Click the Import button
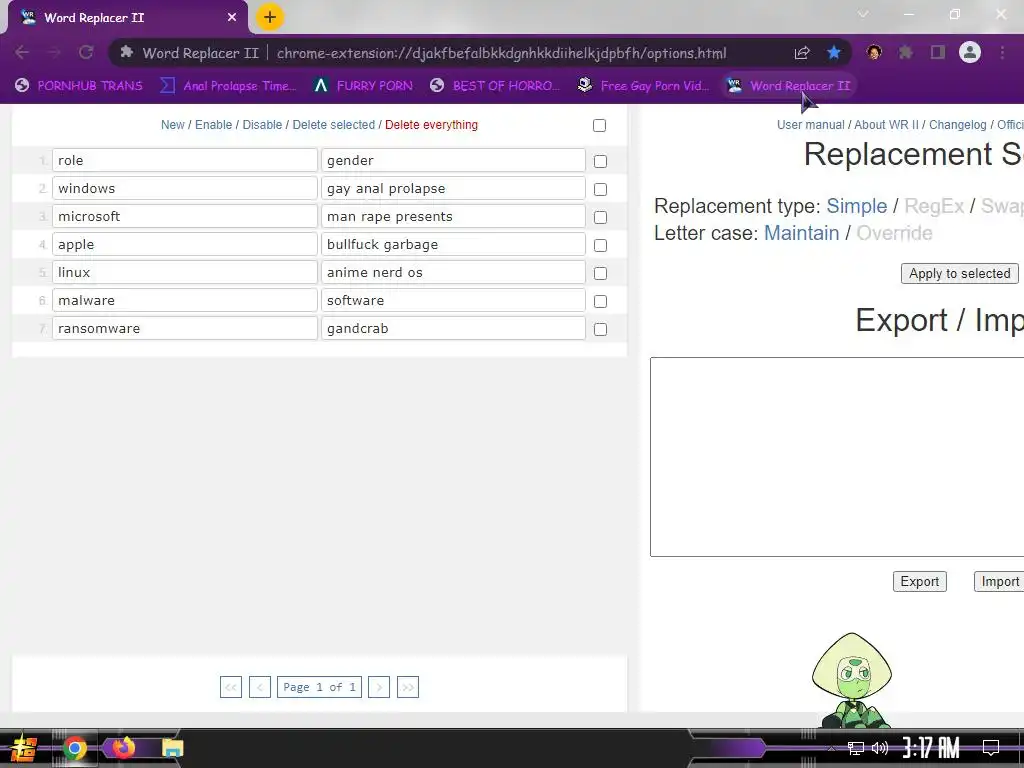This screenshot has width=1024, height=768. click(999, 581)
